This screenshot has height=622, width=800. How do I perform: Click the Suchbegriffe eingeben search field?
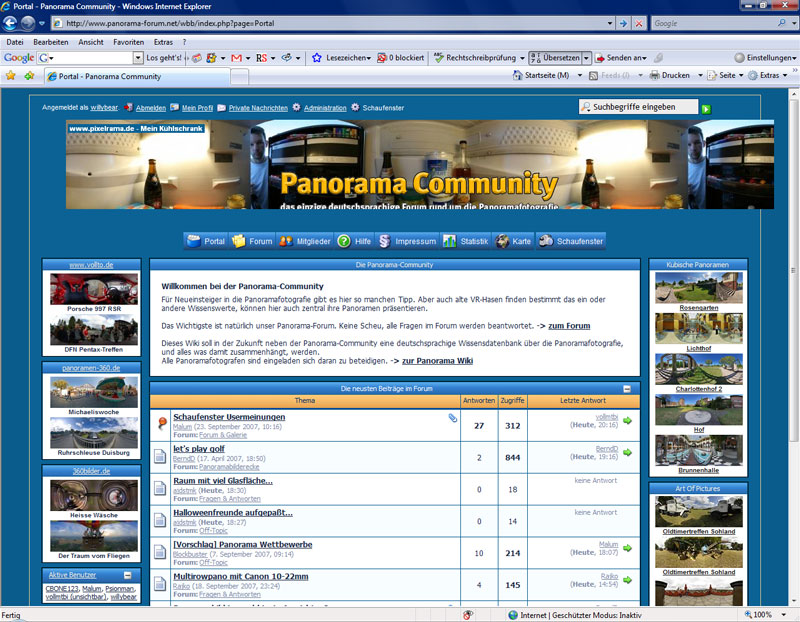tap(638, 107)
